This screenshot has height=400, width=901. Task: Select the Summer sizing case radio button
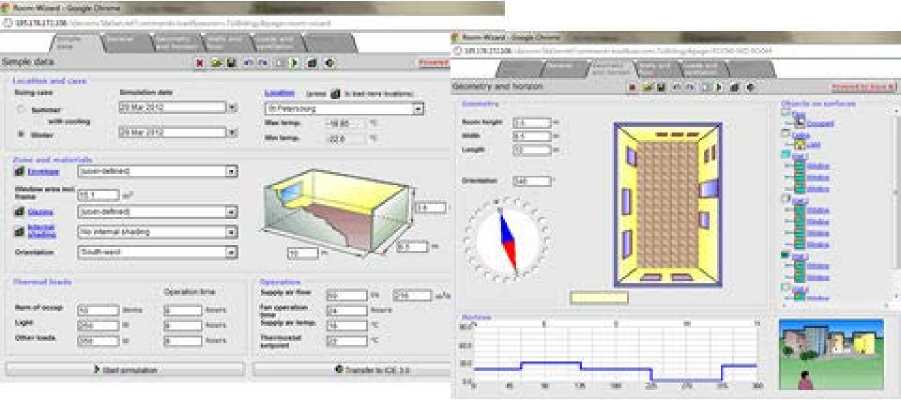21,109
